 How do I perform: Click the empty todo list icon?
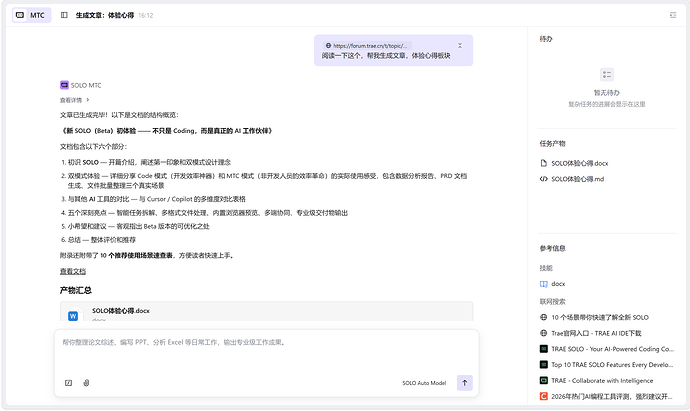click(607, 74)
